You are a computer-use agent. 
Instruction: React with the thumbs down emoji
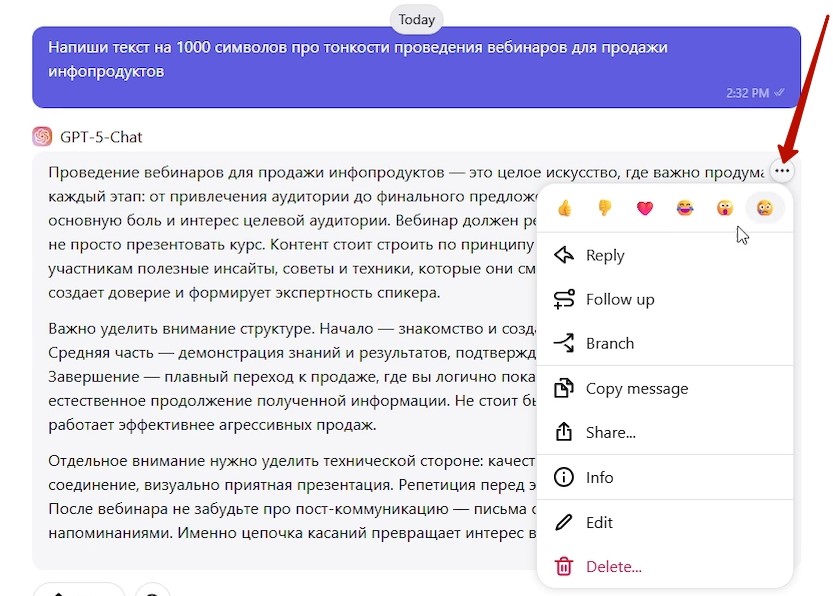(605, 208)
